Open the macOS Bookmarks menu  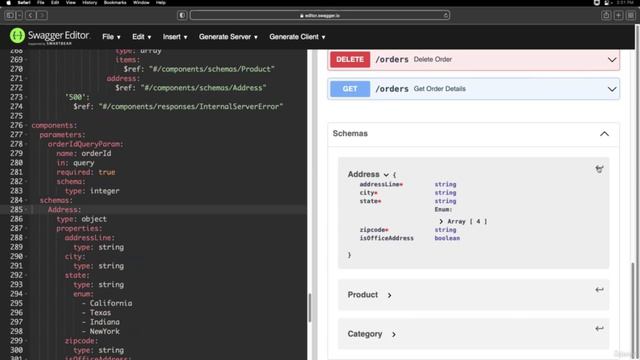[x=115, y=2]
